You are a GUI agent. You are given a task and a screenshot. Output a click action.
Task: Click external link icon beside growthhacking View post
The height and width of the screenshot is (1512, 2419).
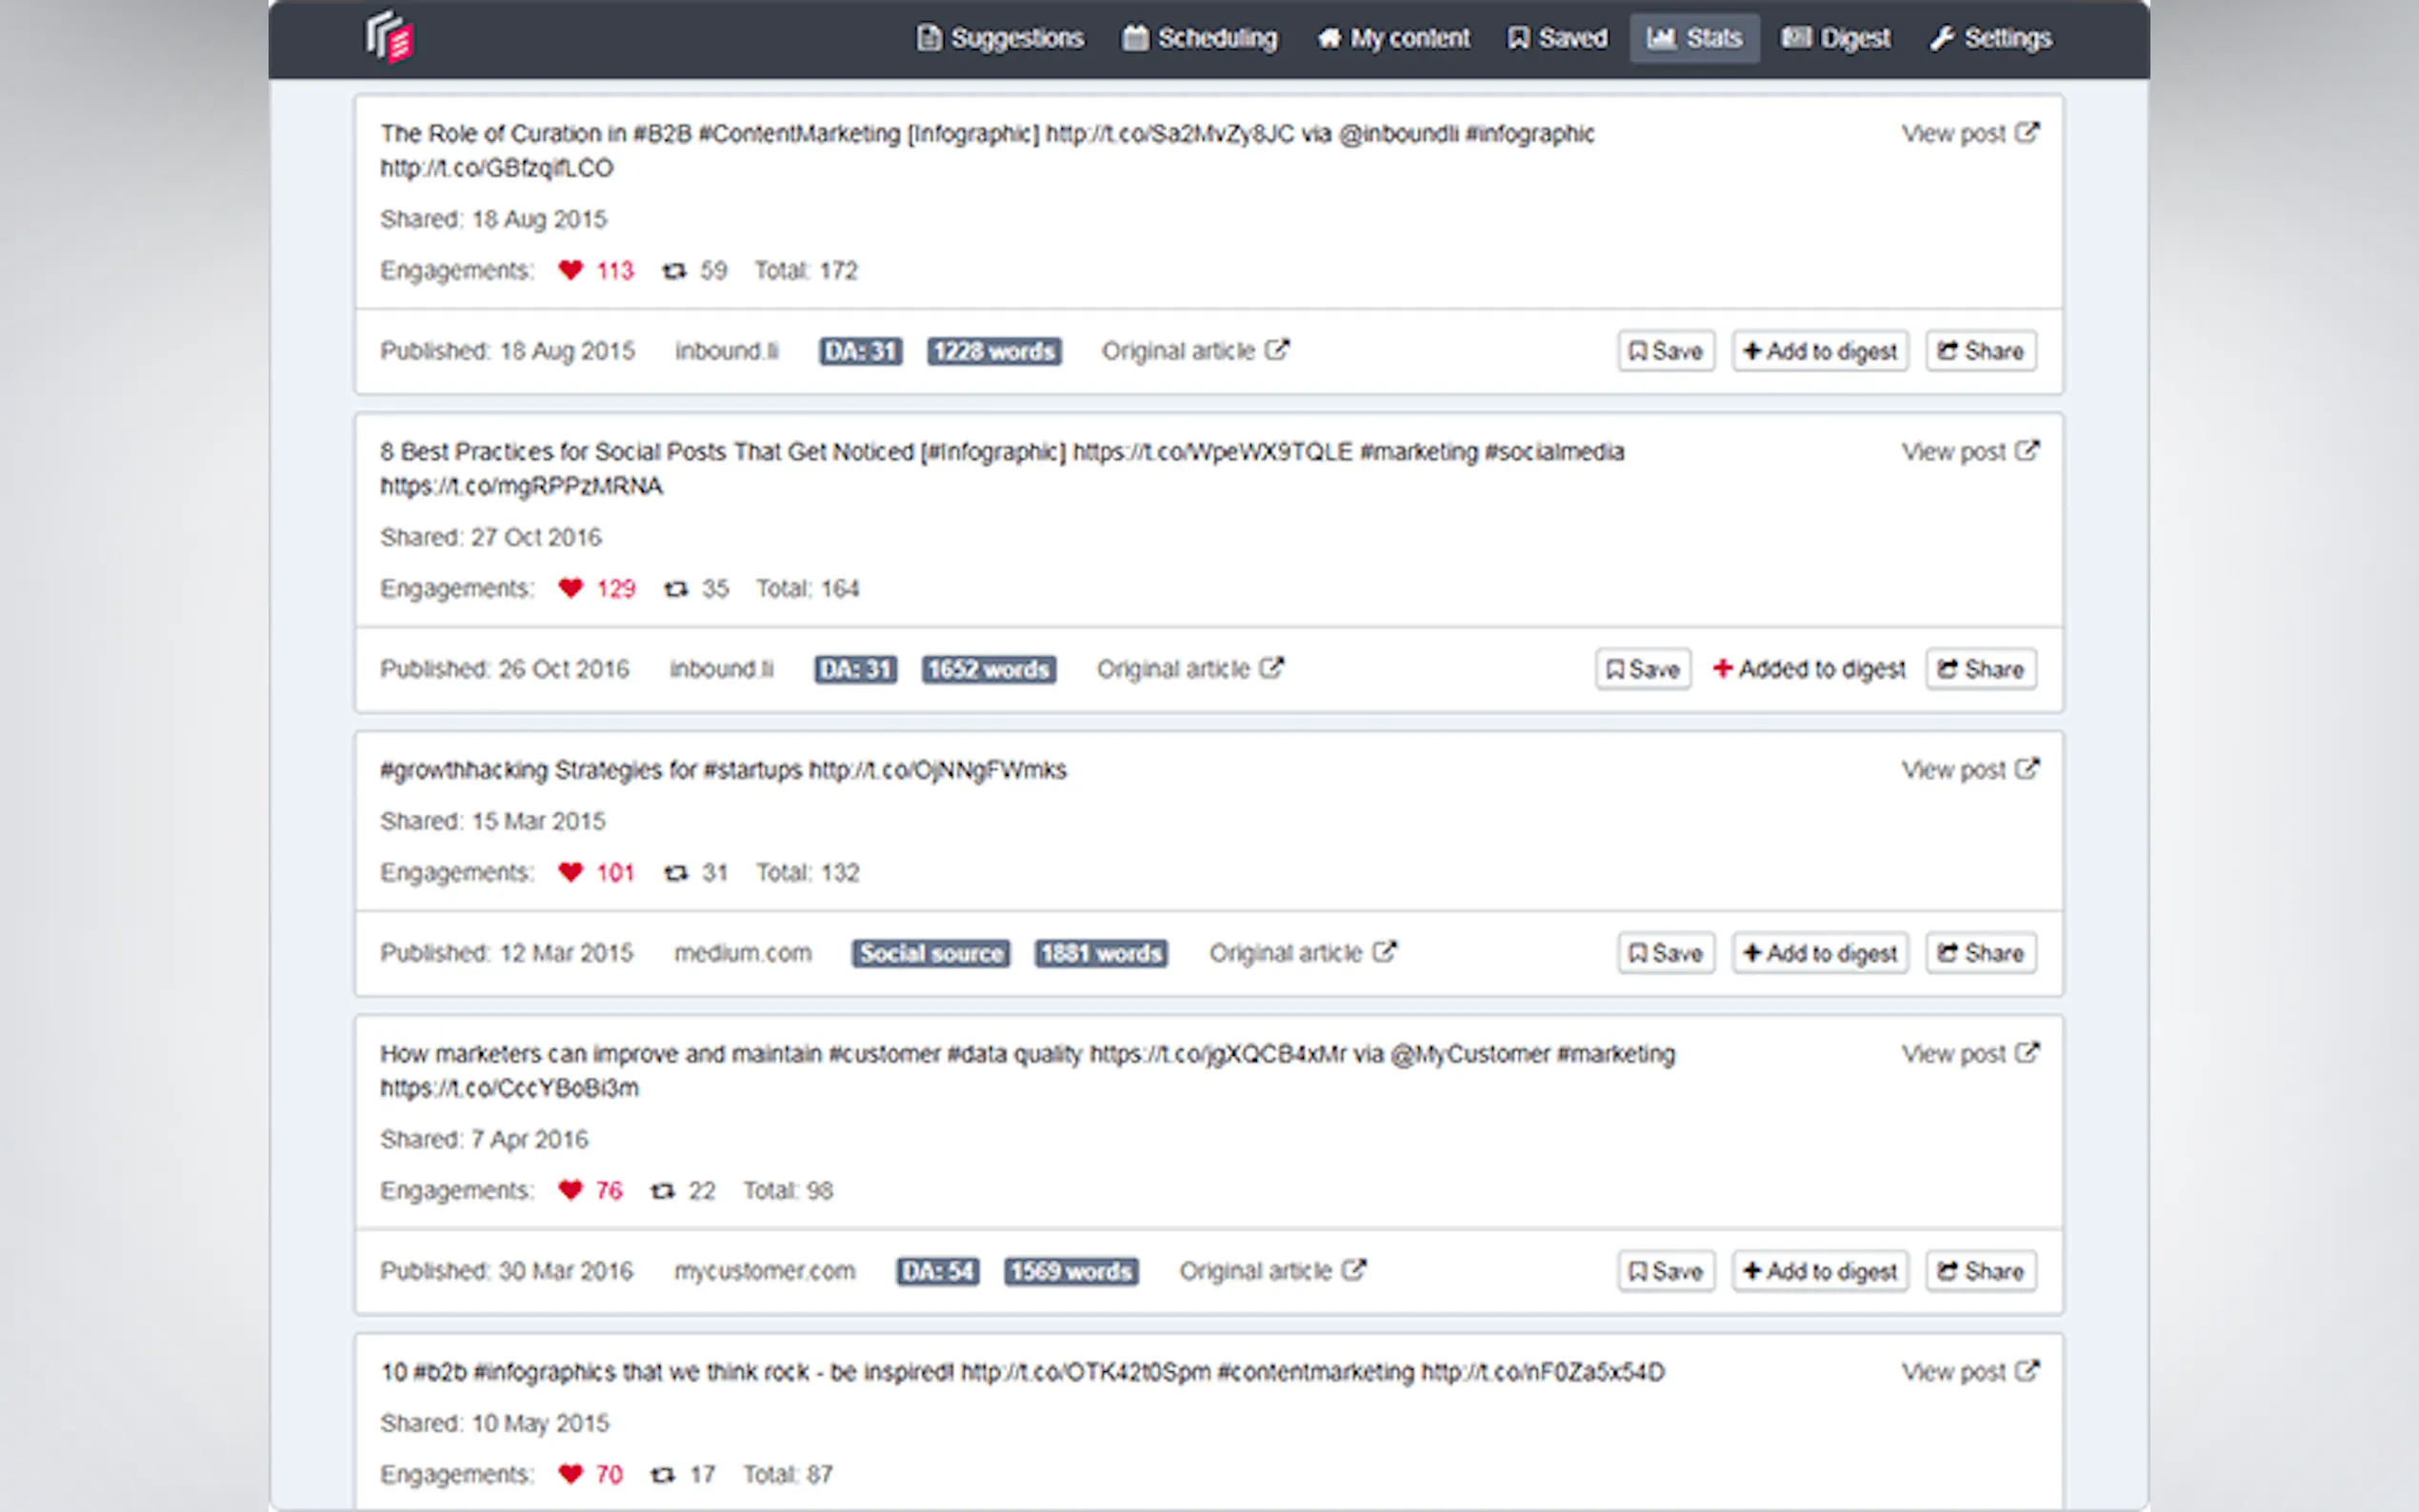click(2027, 769)
